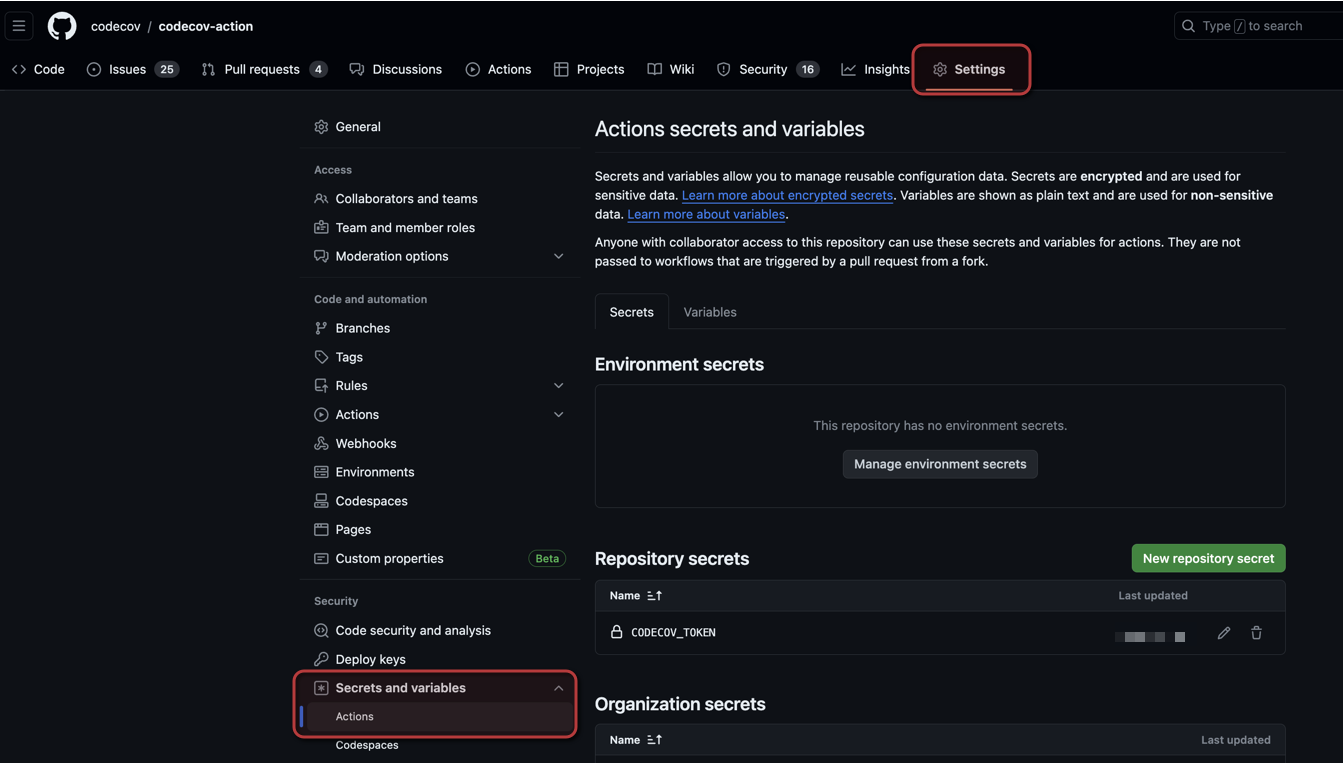The image size is (1343, 763).
Task: Open the Code tab
Action: (x=38, y=69)
